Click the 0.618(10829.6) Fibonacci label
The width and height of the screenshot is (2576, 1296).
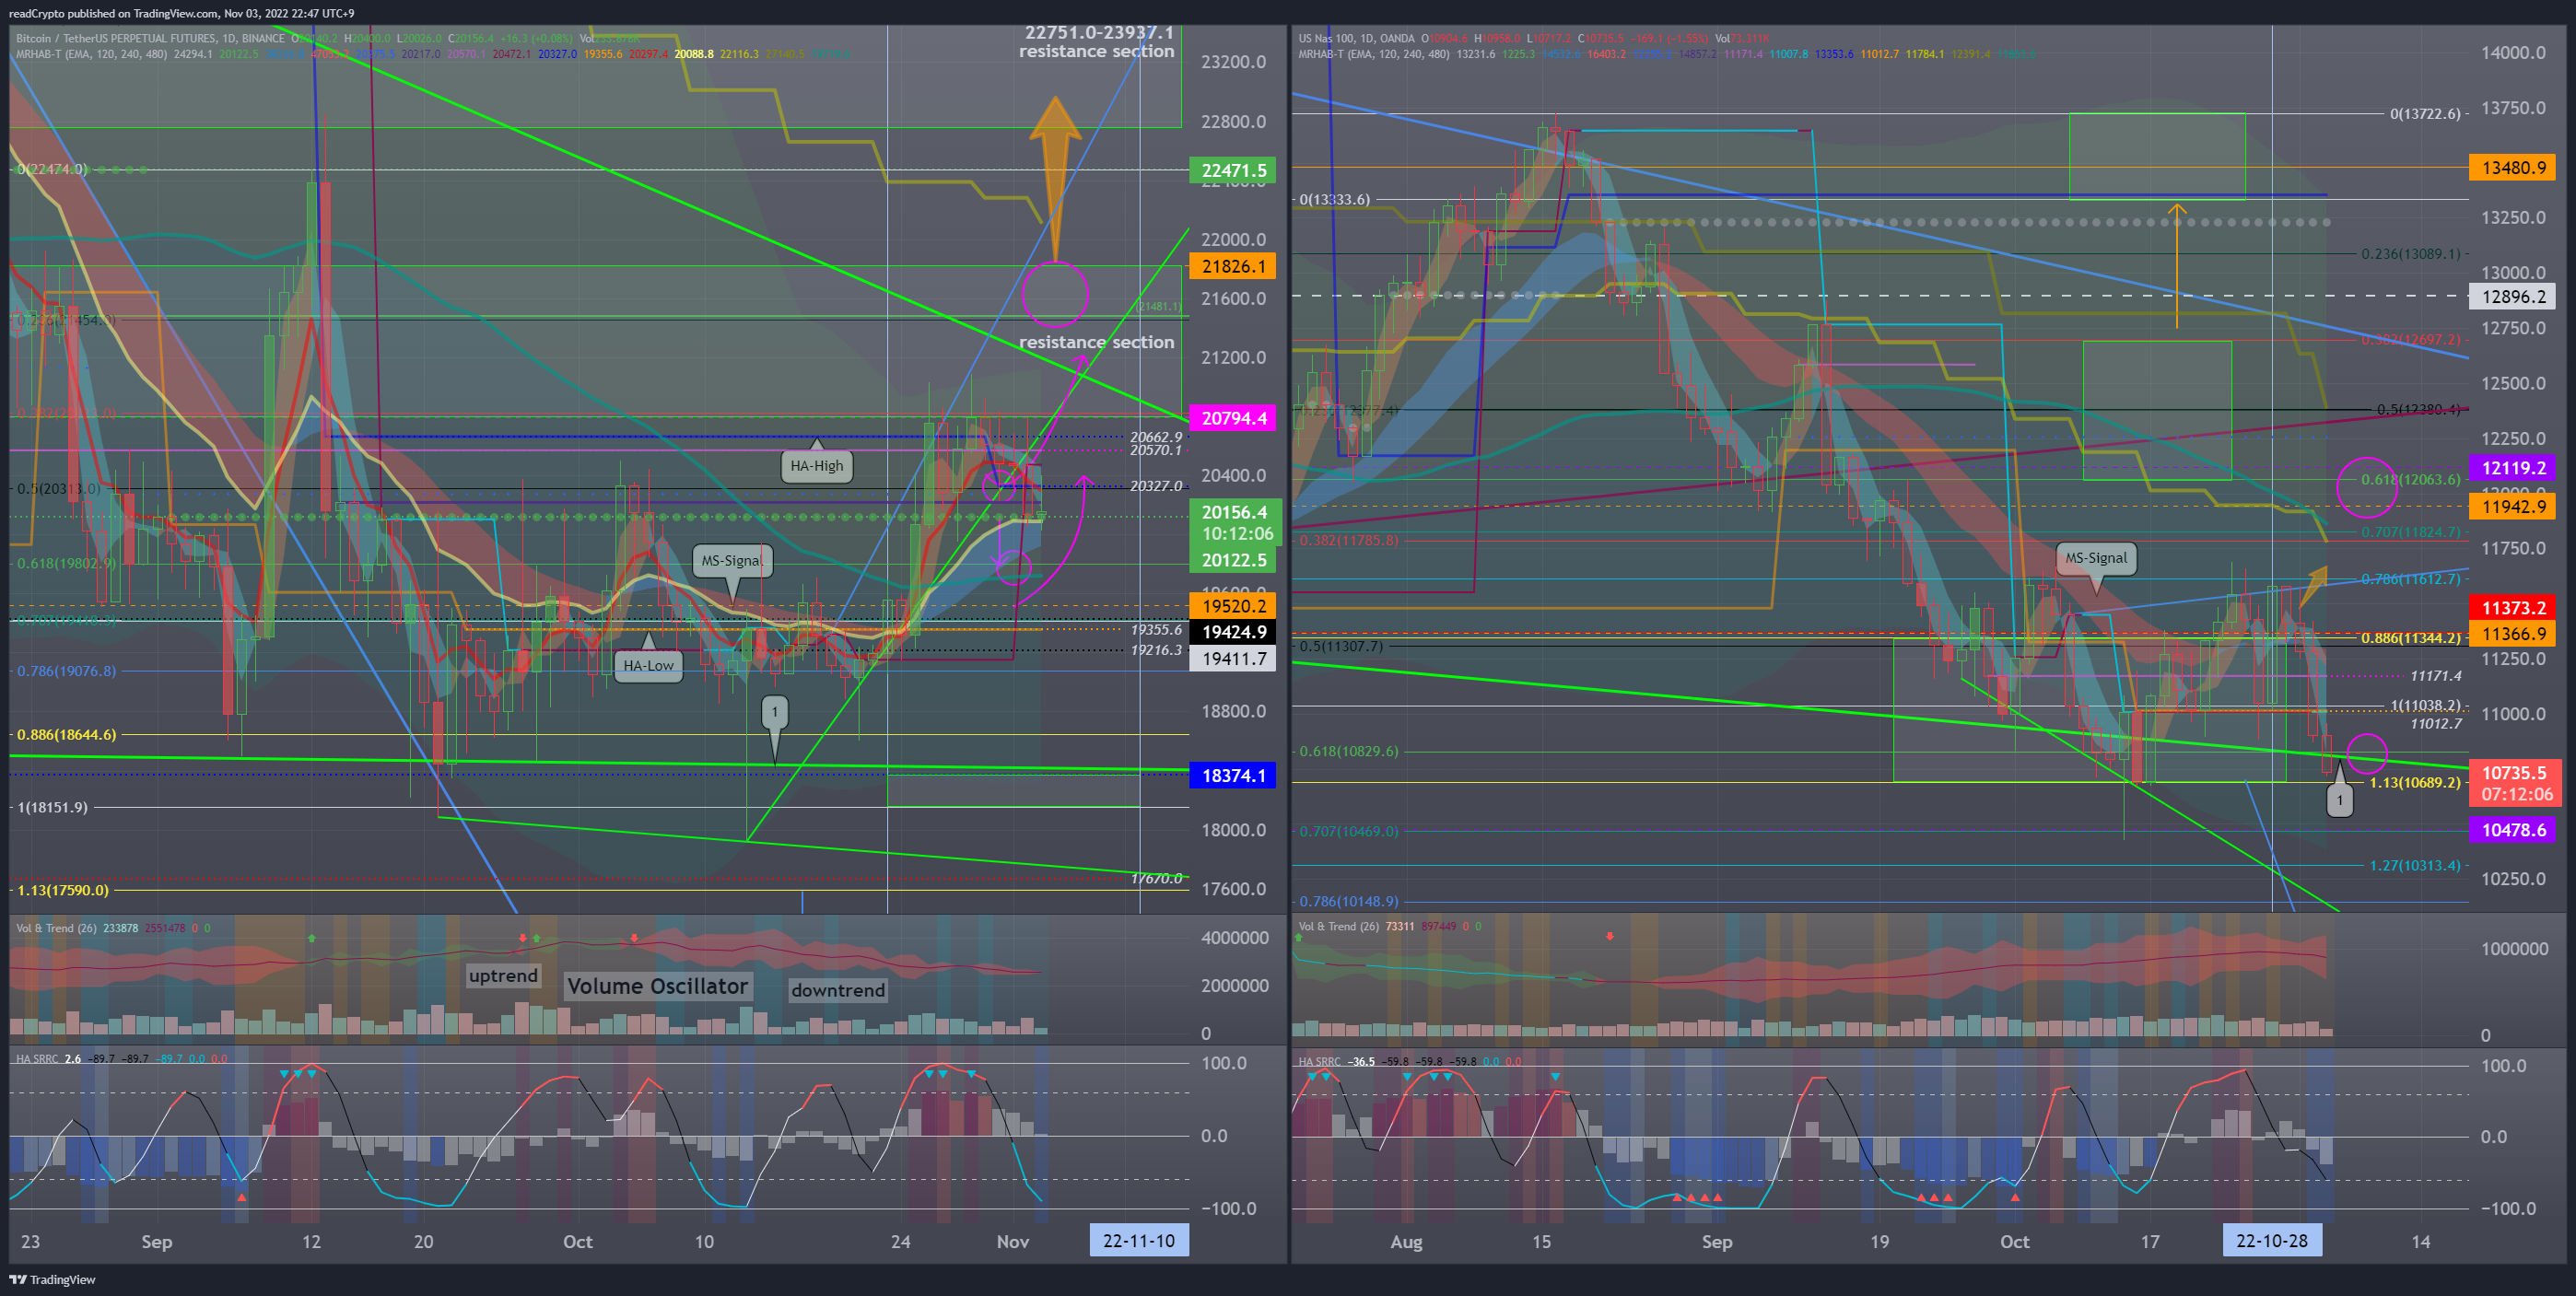[1348, 750]
